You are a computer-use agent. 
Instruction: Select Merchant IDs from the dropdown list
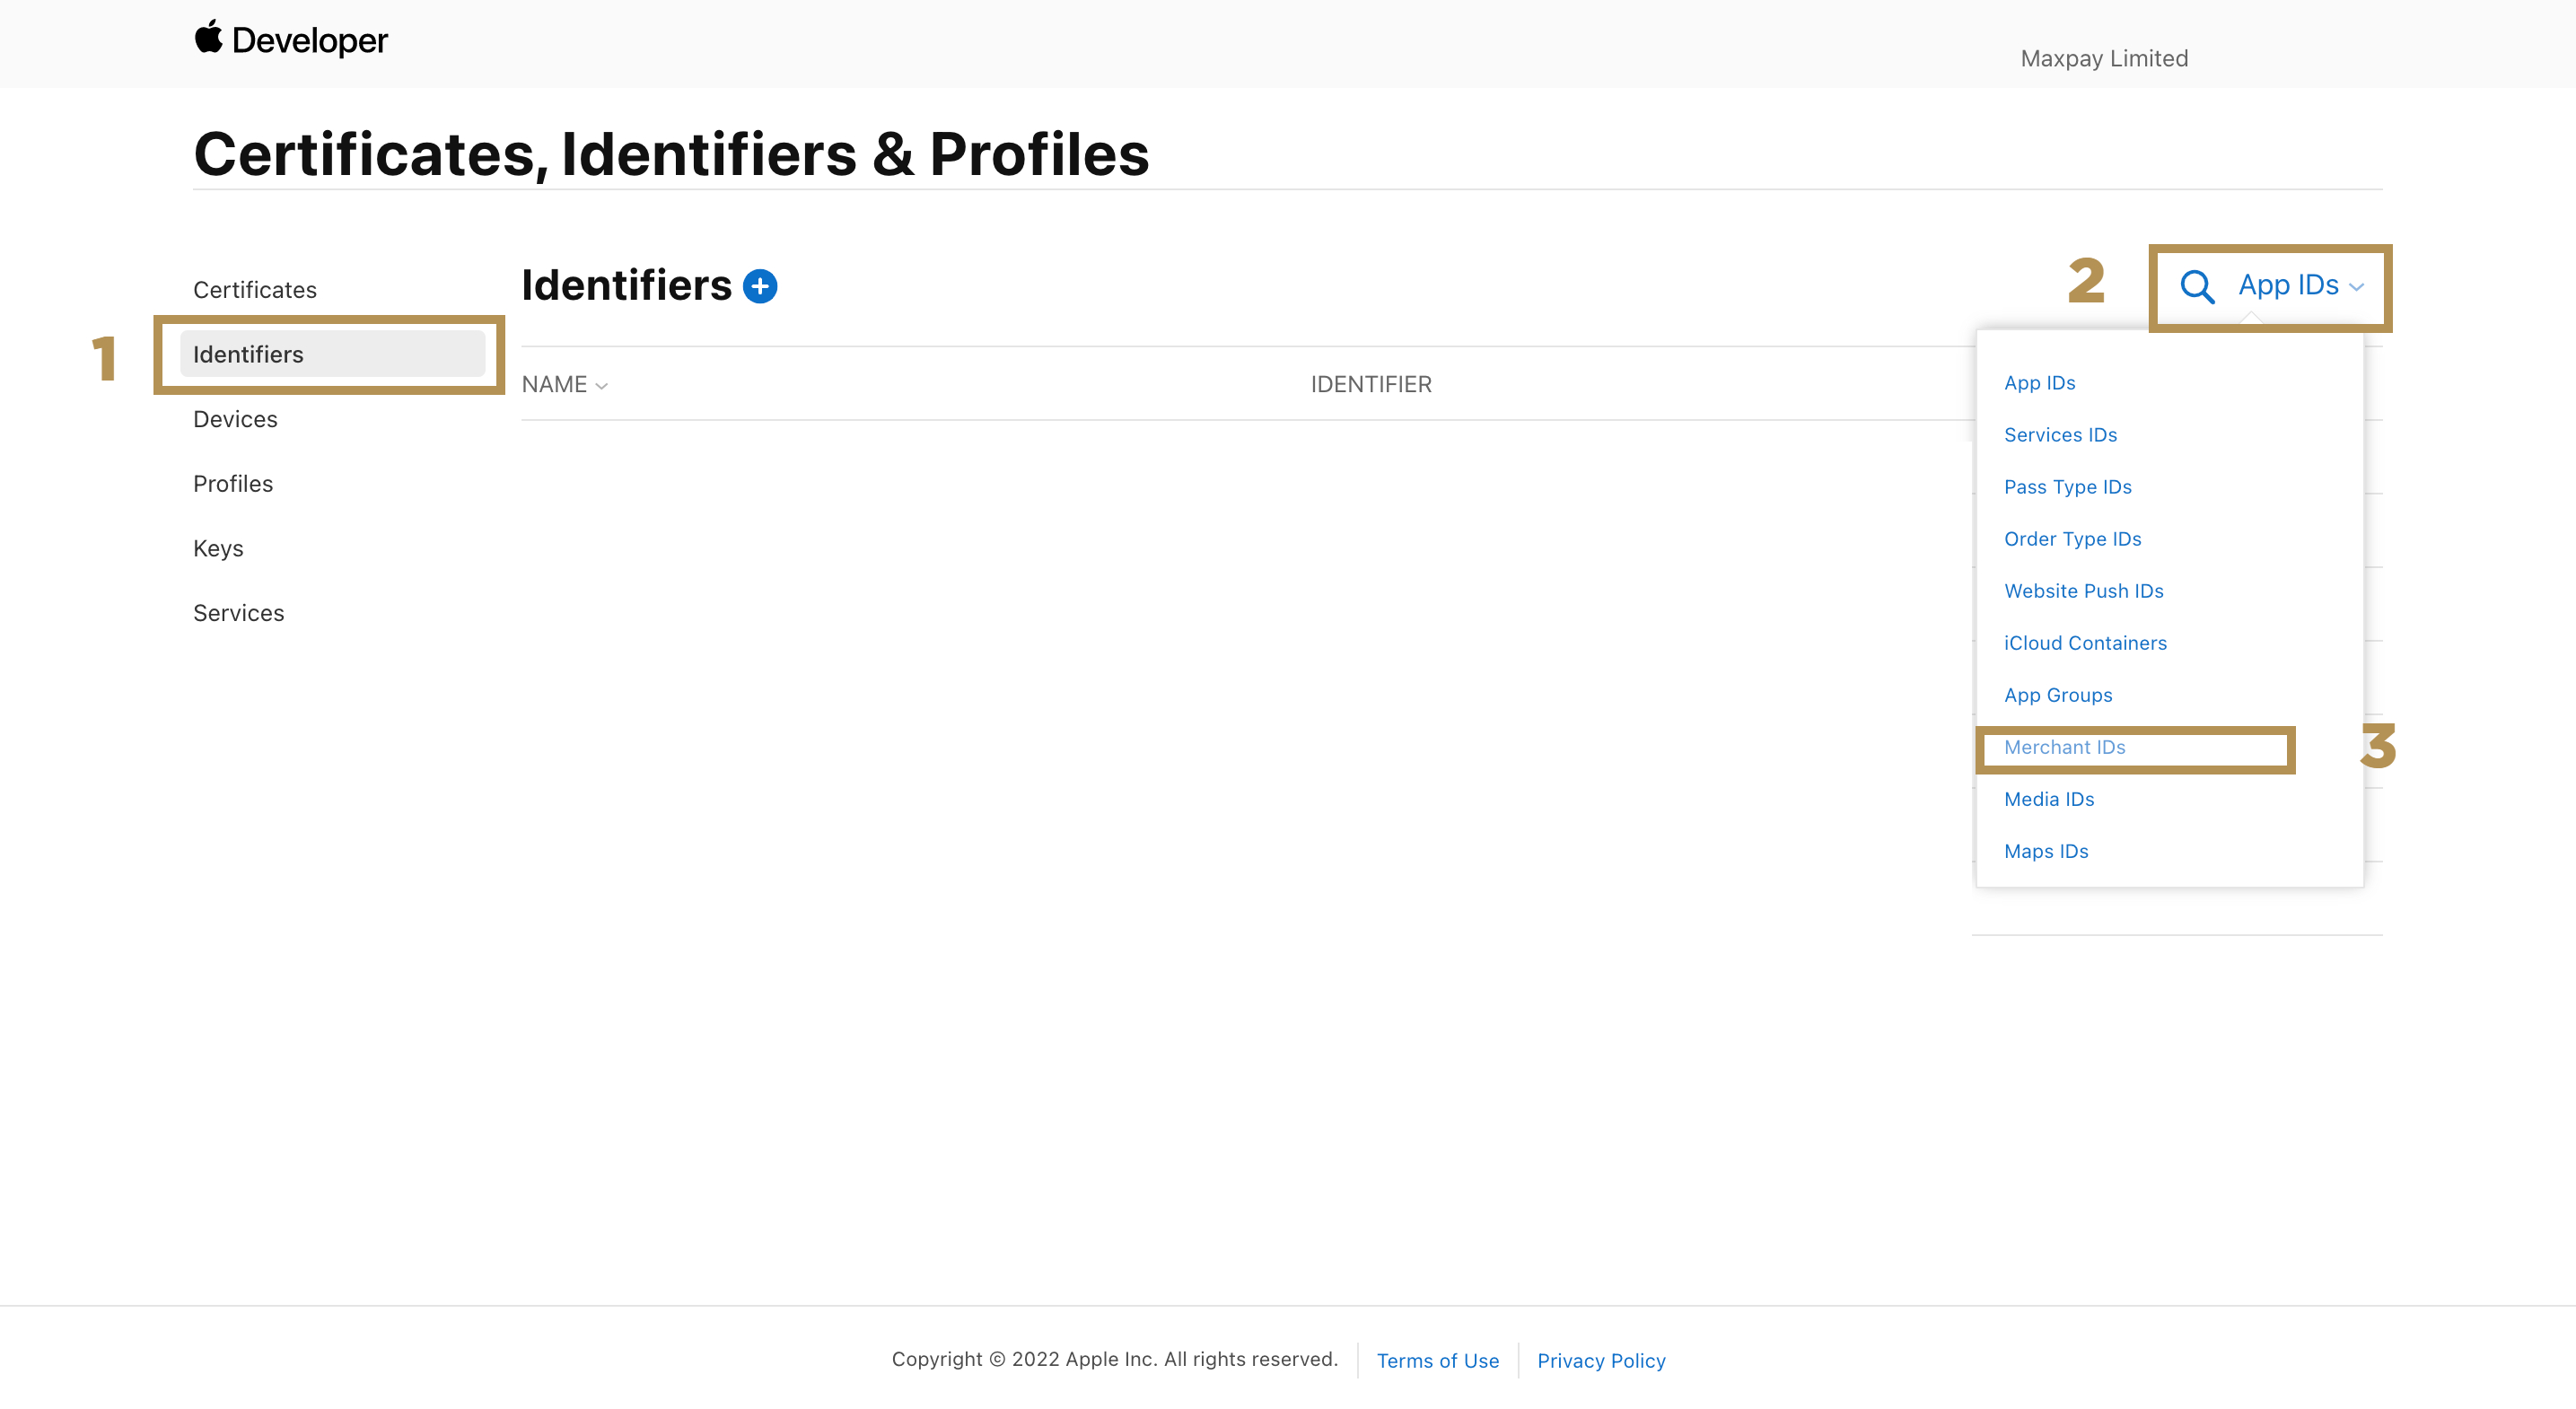pyautogui.click(x=2064, y=747)
